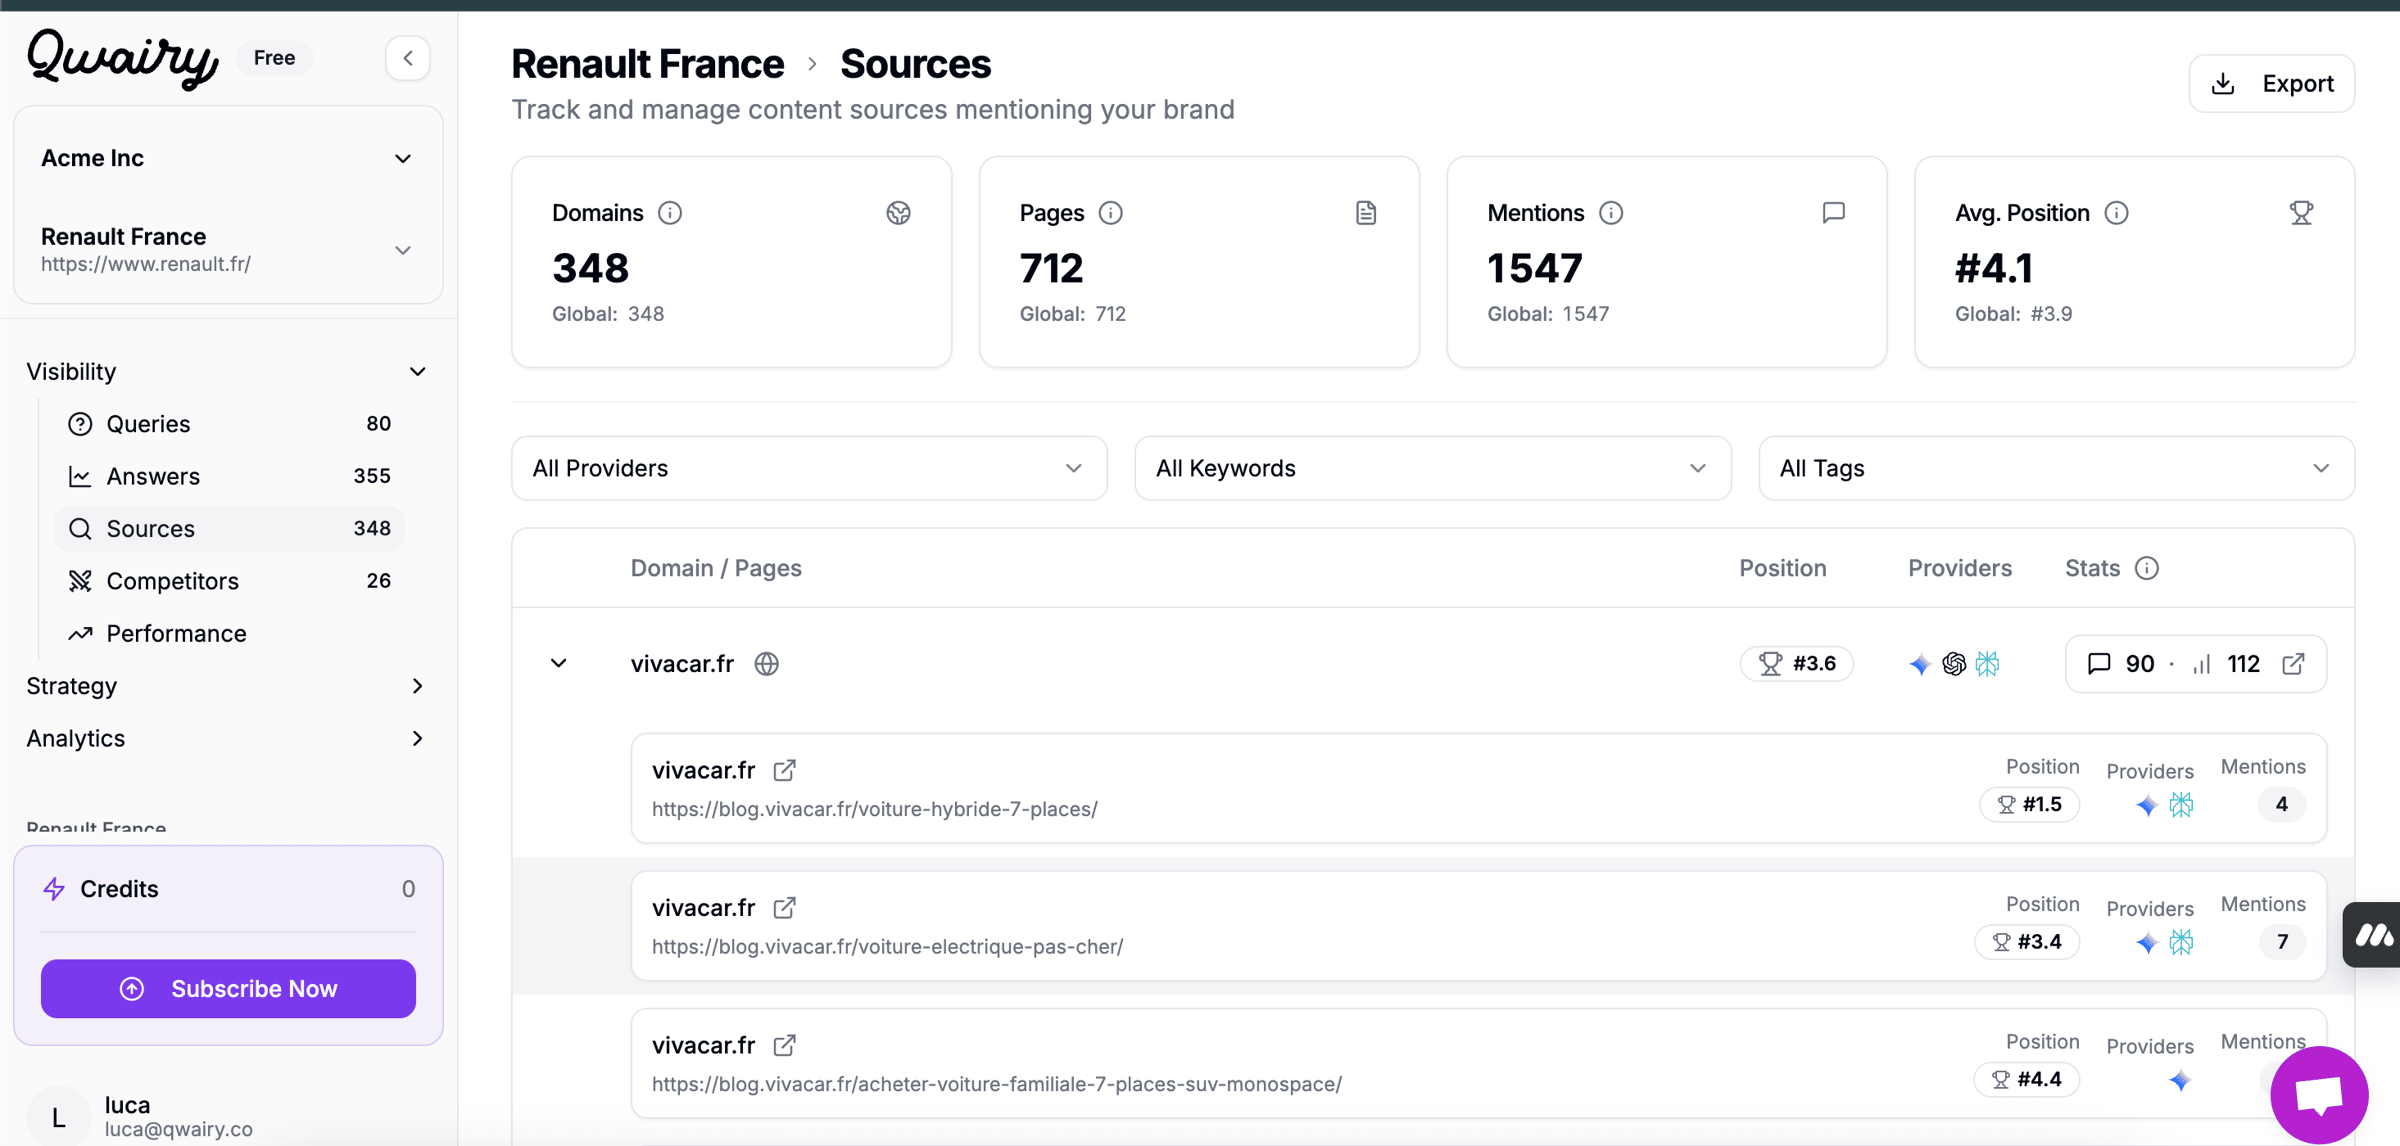Image resolution: width=2400 pixels, height=1146 pixels.
Task: Open the All Tags filter
Action: coord(2056,468)
